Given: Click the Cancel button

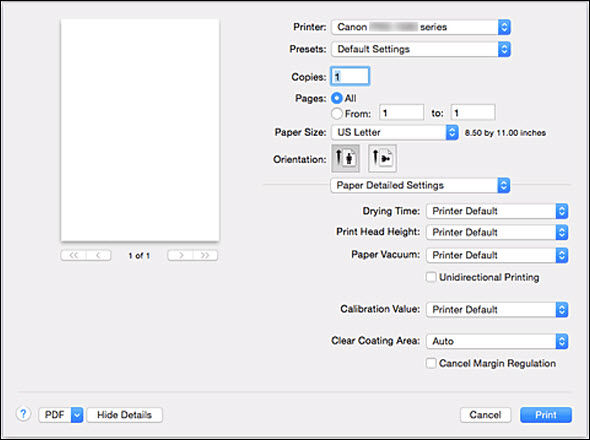Looking at the screenshot, I should [x=485, y=415].
